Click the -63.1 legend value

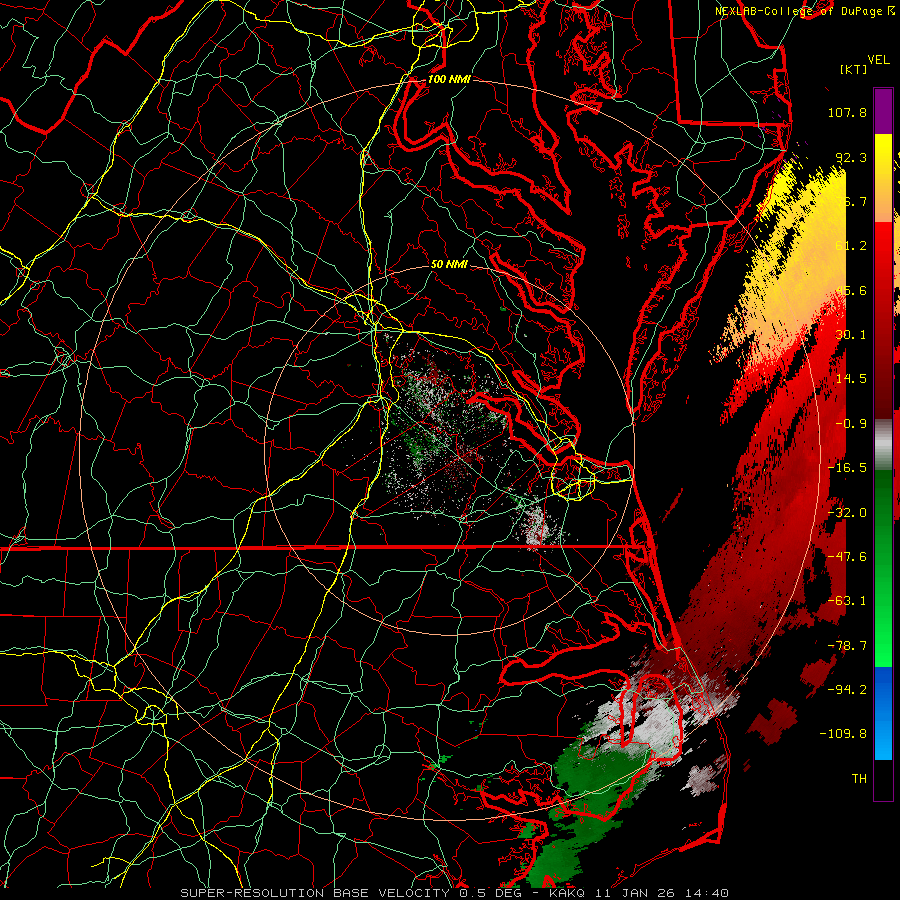[x=847, y=601]
